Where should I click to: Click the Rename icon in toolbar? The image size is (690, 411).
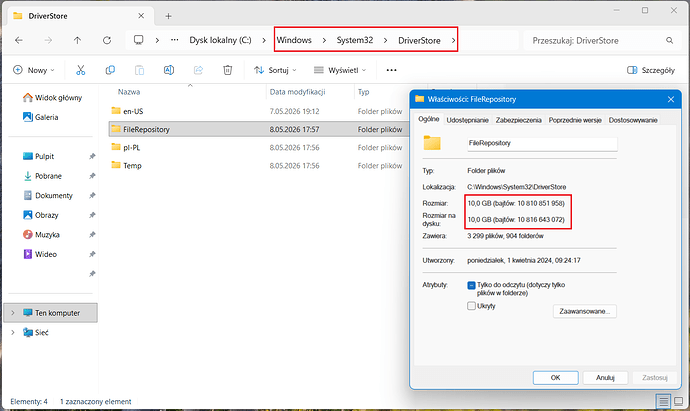point(169,70)
